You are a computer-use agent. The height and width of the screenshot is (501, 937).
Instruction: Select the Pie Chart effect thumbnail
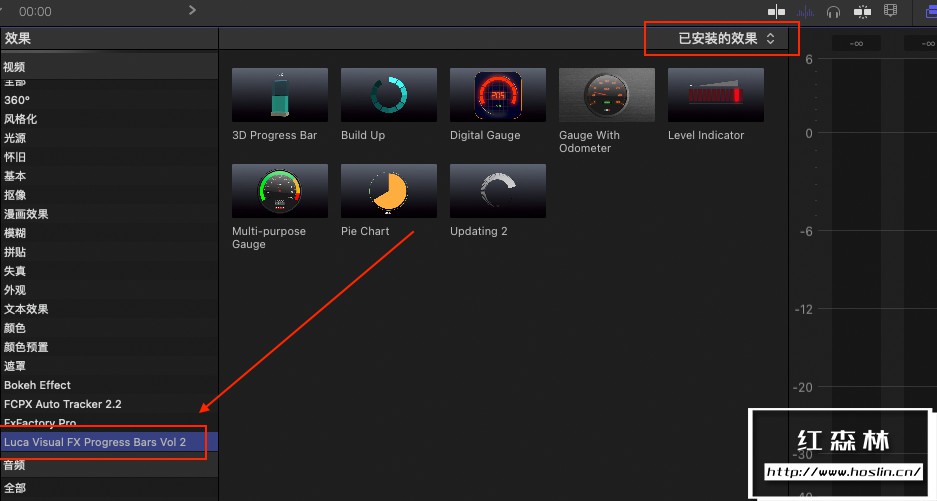389,191
